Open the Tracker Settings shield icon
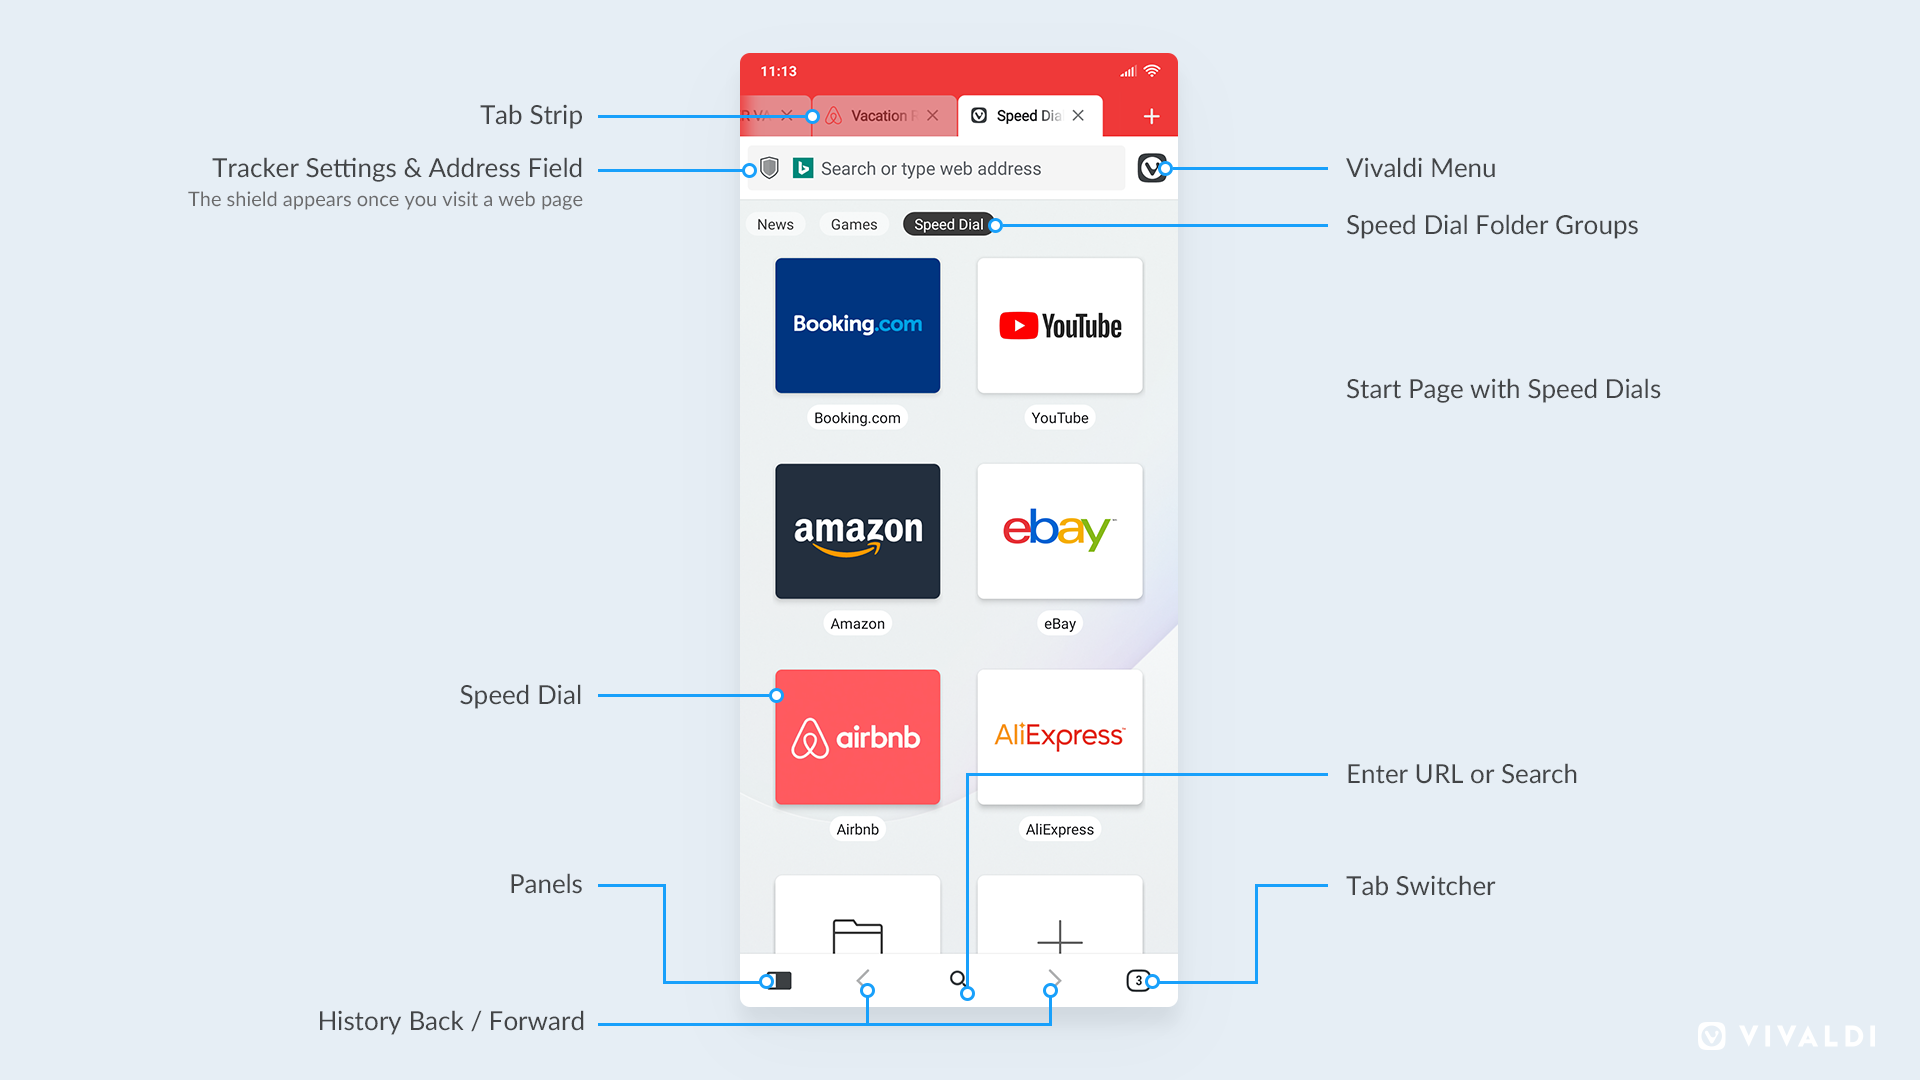 pos(769,170)
